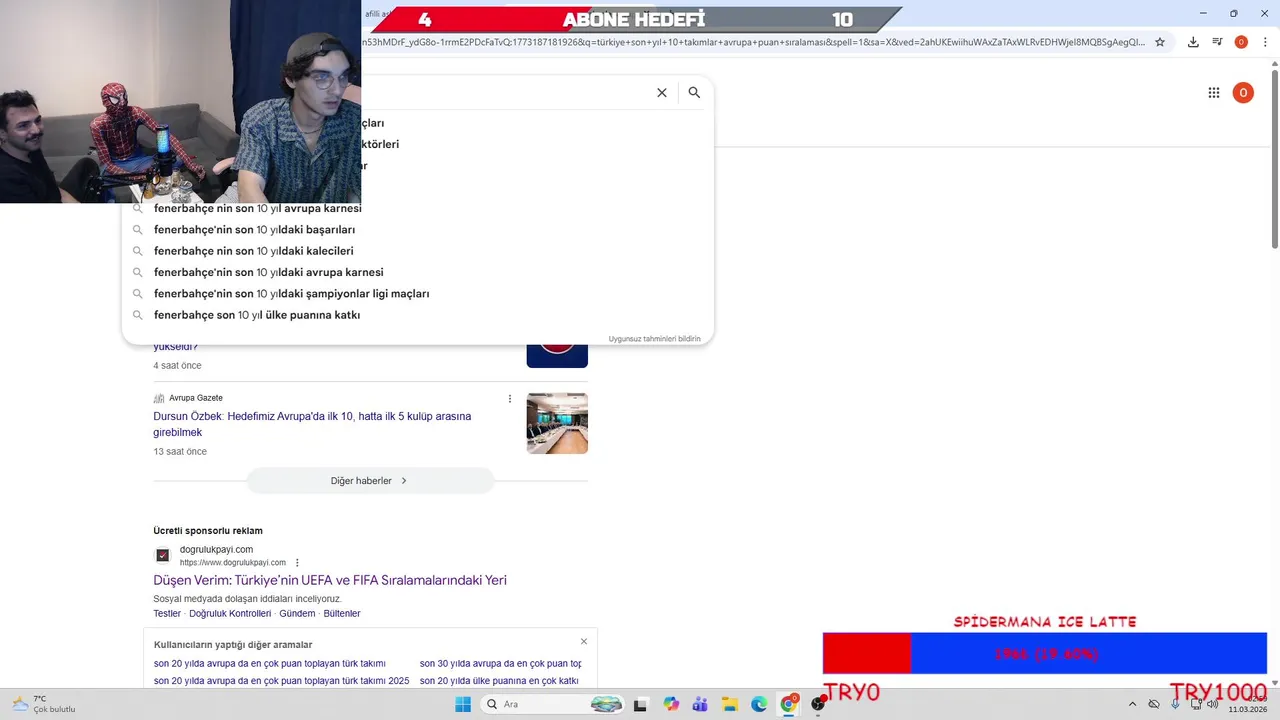Image resolution: width=1280 pixels, height=720 pixels.
Task: Select suggestion 'fenerbahçe'nin son 10 yıldaki başarıları'
Action: (x=254, y=229)
